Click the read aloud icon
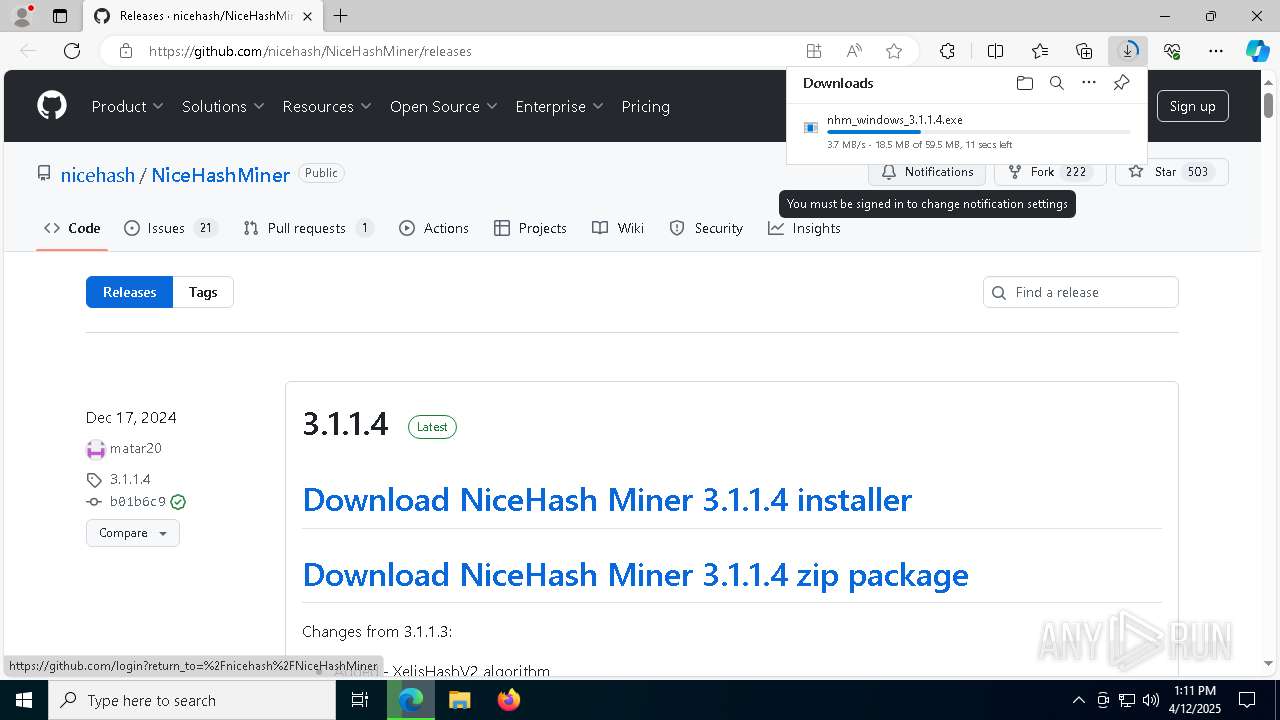This screenshot has width=1280, height=720. [x=854, y=51]
